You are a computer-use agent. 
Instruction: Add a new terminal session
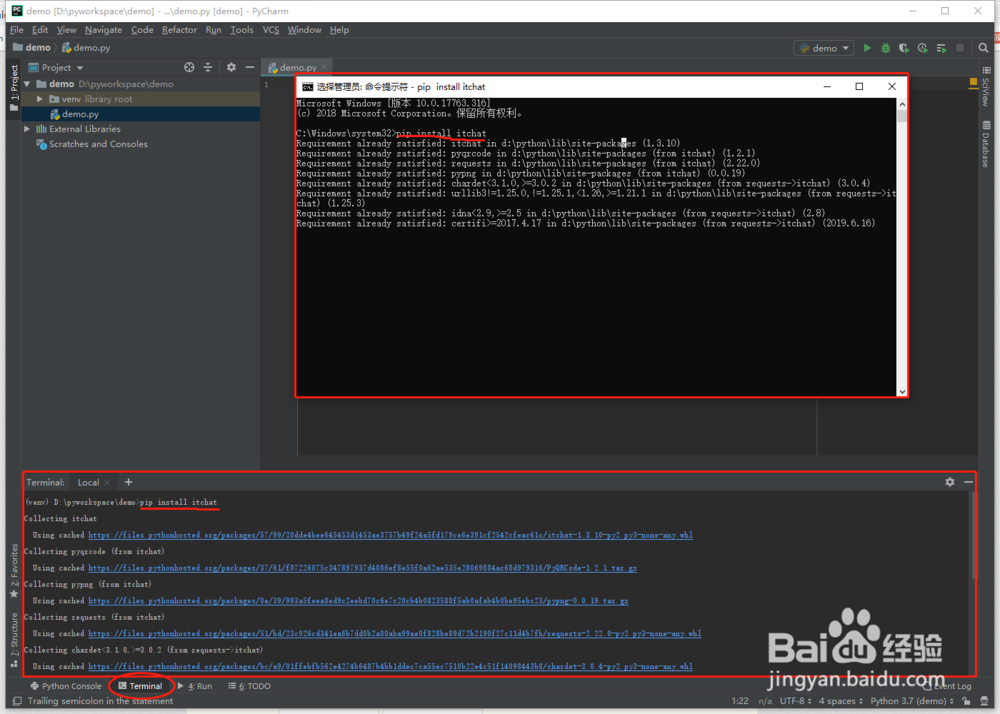(128, 482)
